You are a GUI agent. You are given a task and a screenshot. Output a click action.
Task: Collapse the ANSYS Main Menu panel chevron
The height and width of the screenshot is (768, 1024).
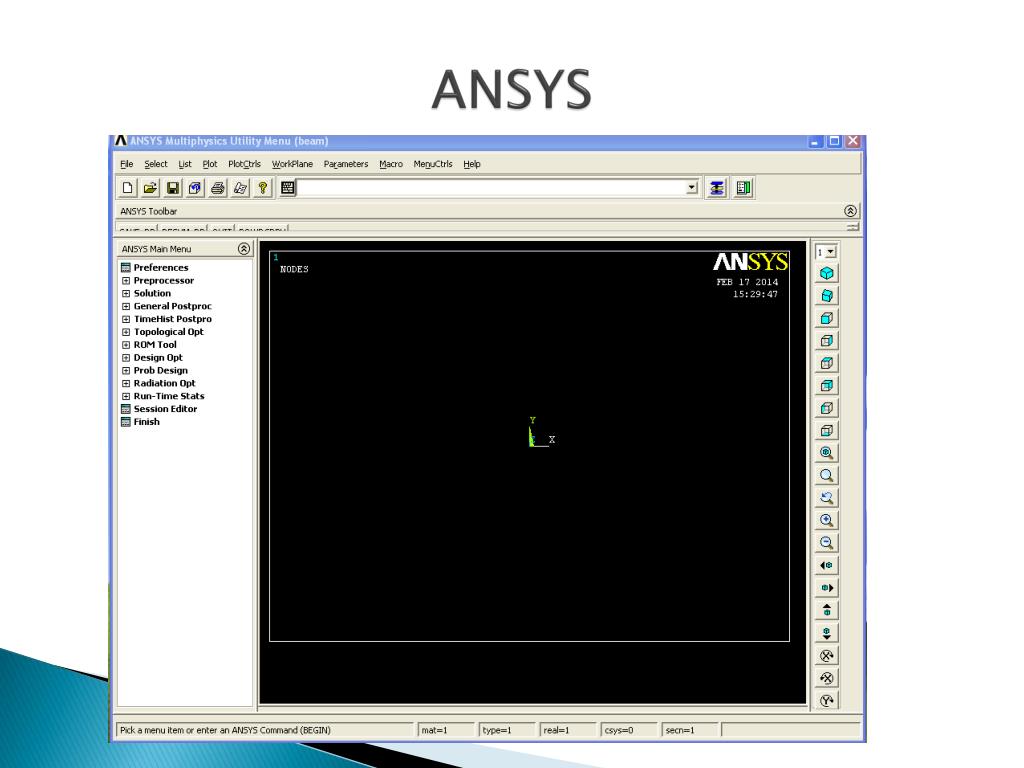[x=244, y=249]
